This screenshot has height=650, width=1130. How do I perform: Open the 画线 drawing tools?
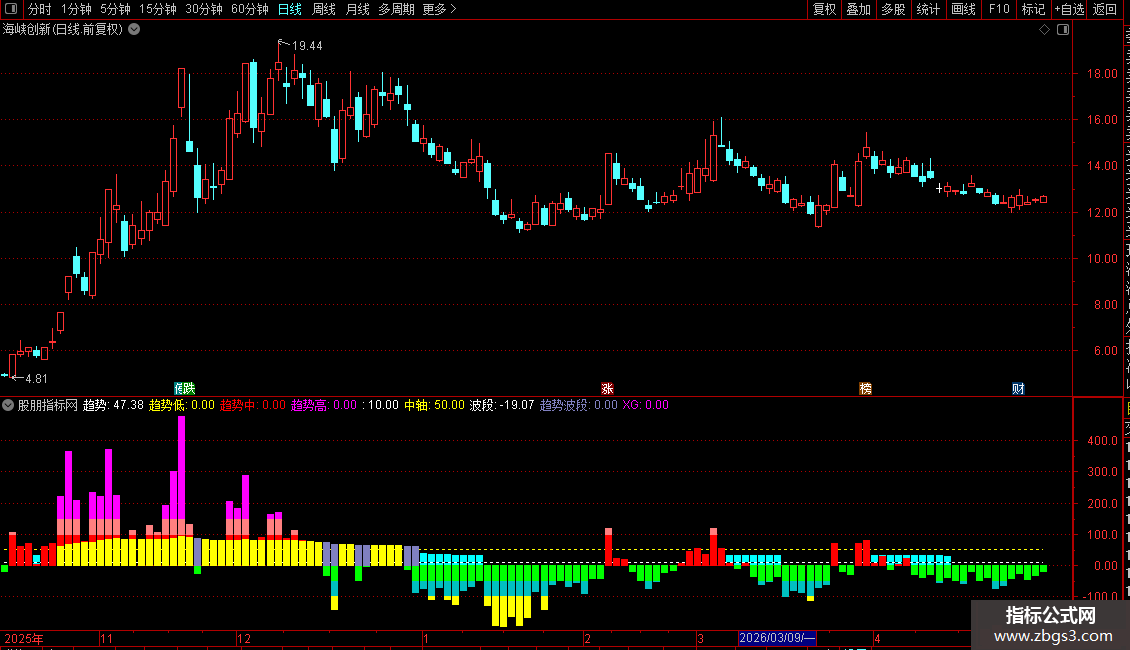coord(963,9)
